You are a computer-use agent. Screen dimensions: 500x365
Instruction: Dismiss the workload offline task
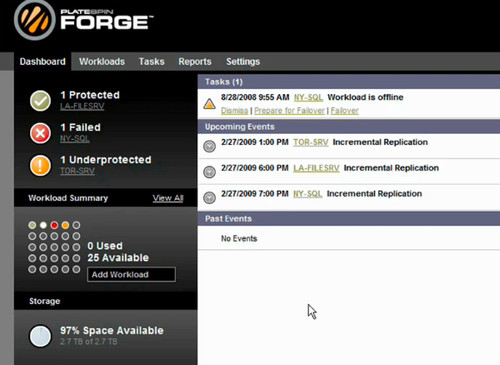click(234, 111)
